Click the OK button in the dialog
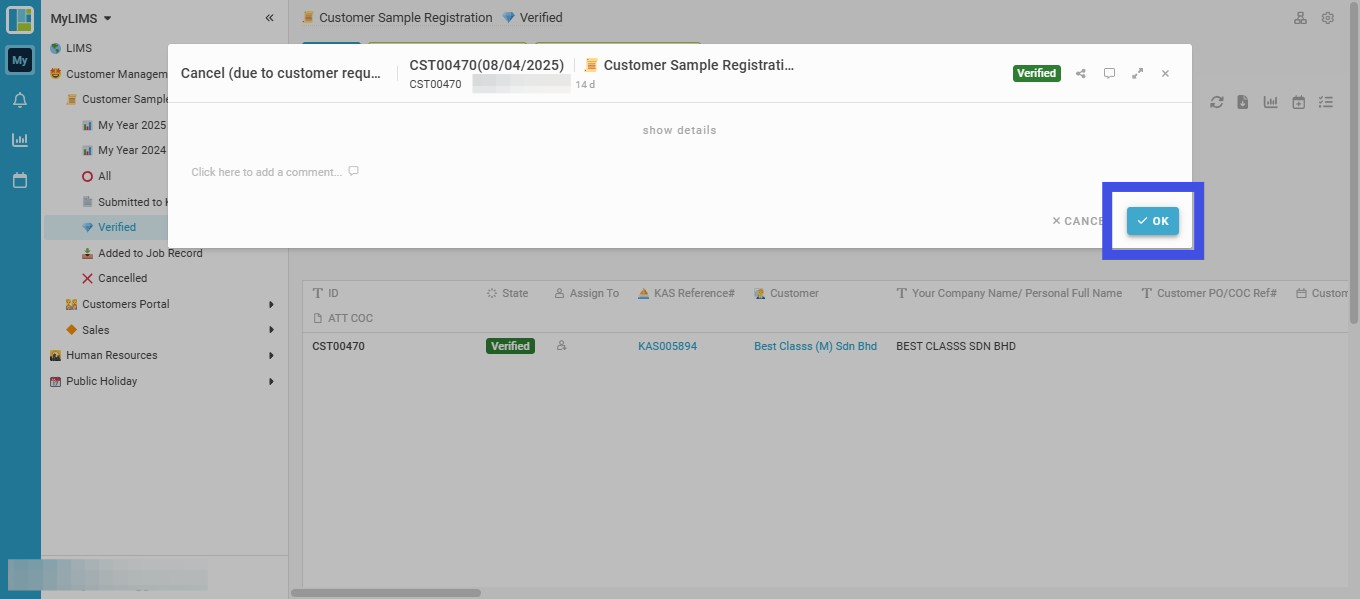The width and height of the screenshot is (1360, 599). tap(1153, 221)
